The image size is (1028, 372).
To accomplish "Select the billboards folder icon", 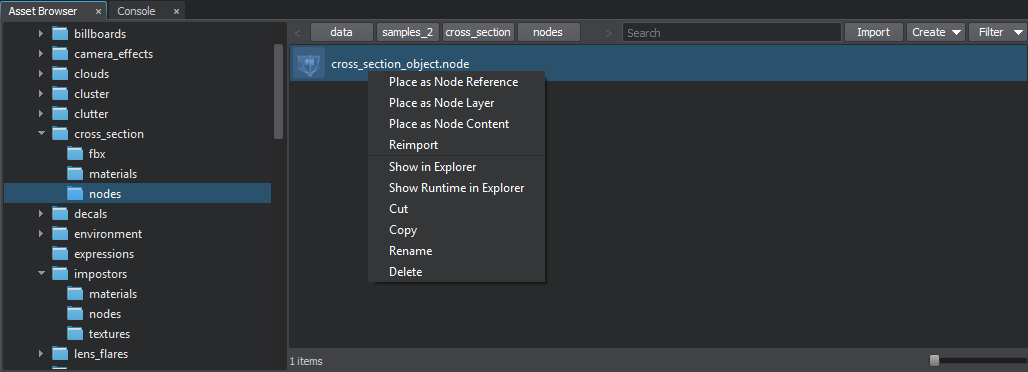I will 60,33.
